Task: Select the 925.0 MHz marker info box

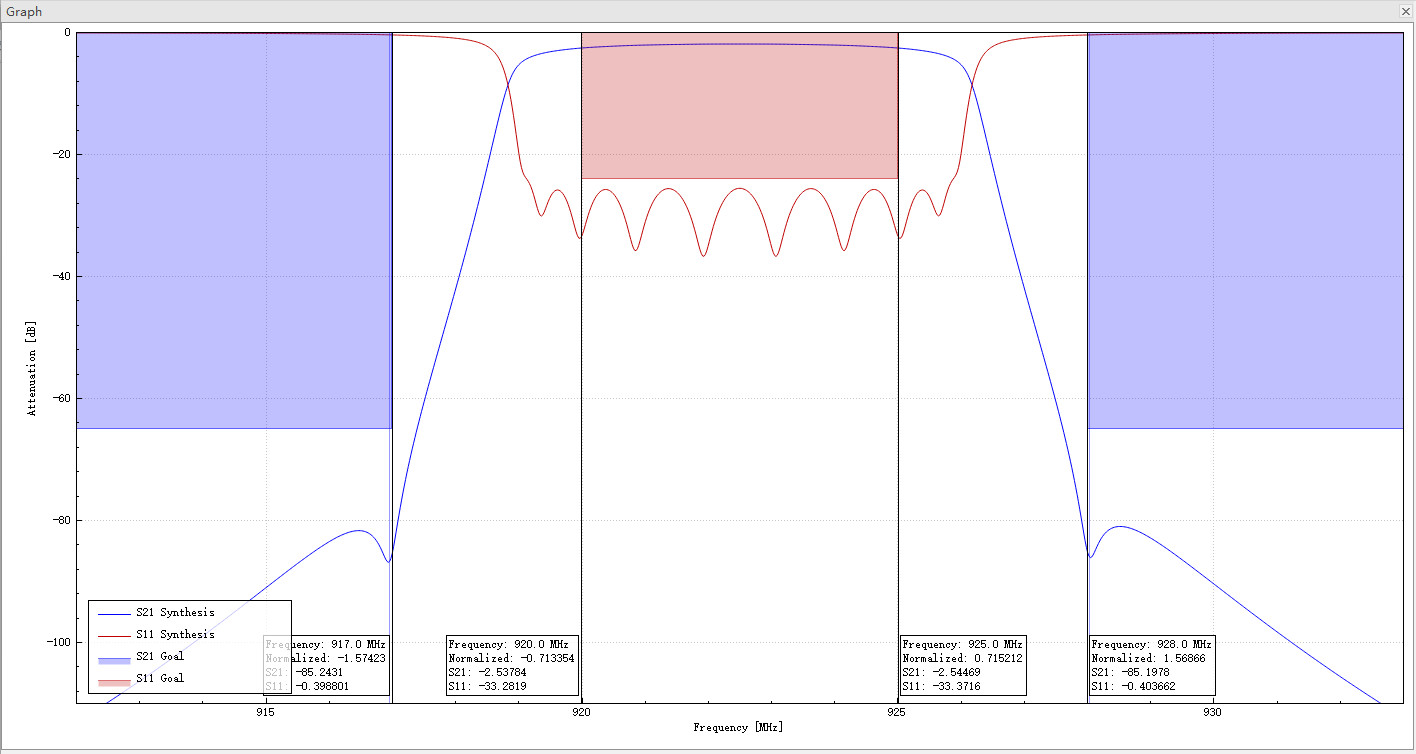Action: tap(962, 666)
